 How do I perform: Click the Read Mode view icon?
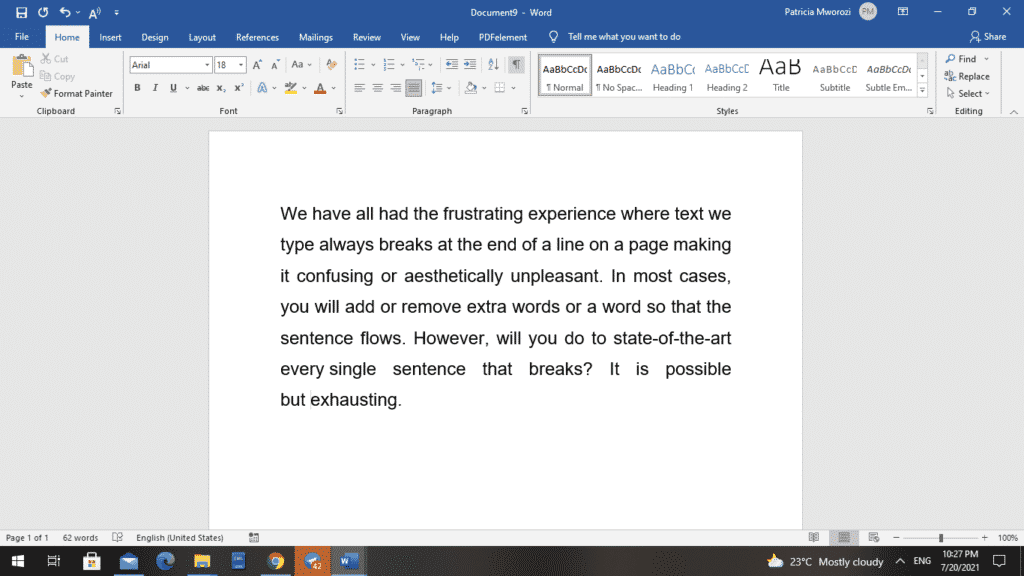coord(814,537)
